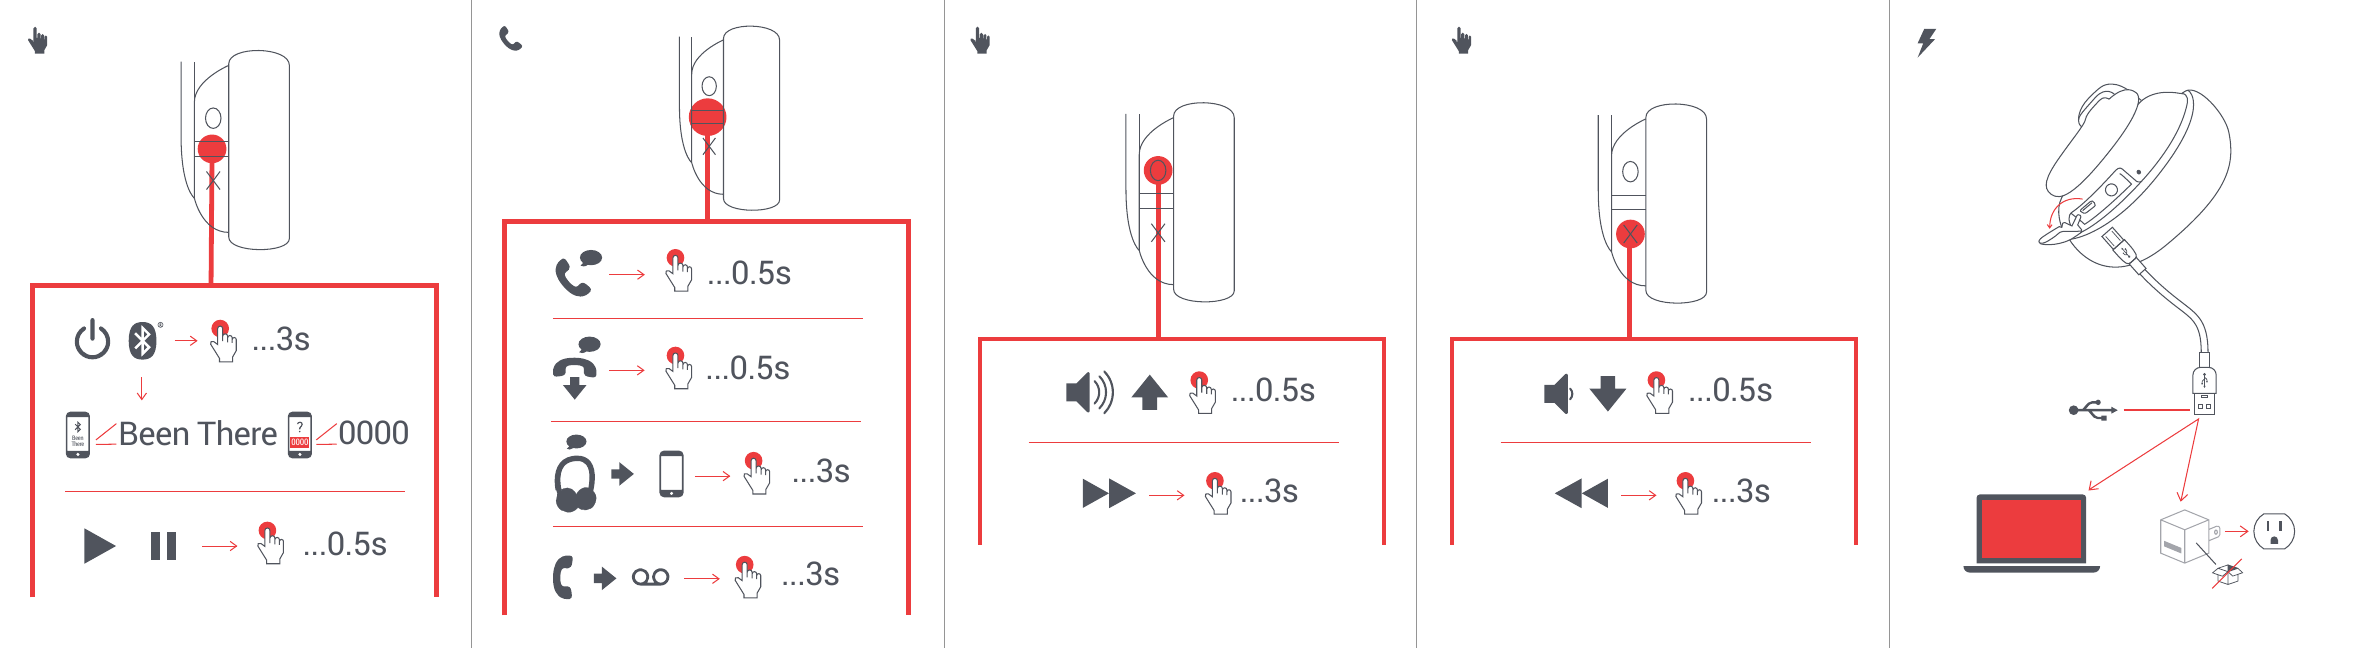2361x648 pixels.
Task: Click the Bluetooth logo icon
Action: 143,341
